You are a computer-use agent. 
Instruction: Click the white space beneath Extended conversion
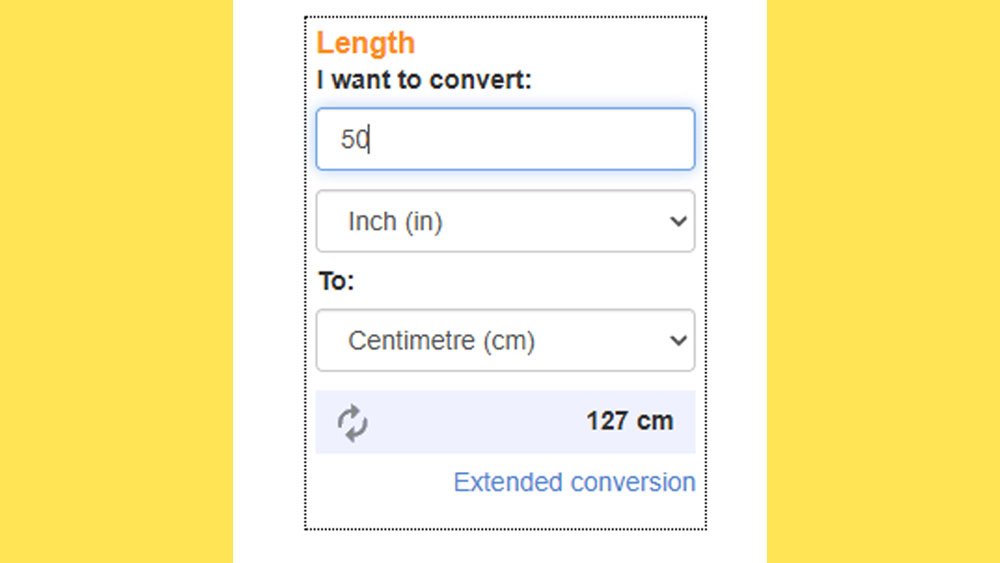pos(505,512)
